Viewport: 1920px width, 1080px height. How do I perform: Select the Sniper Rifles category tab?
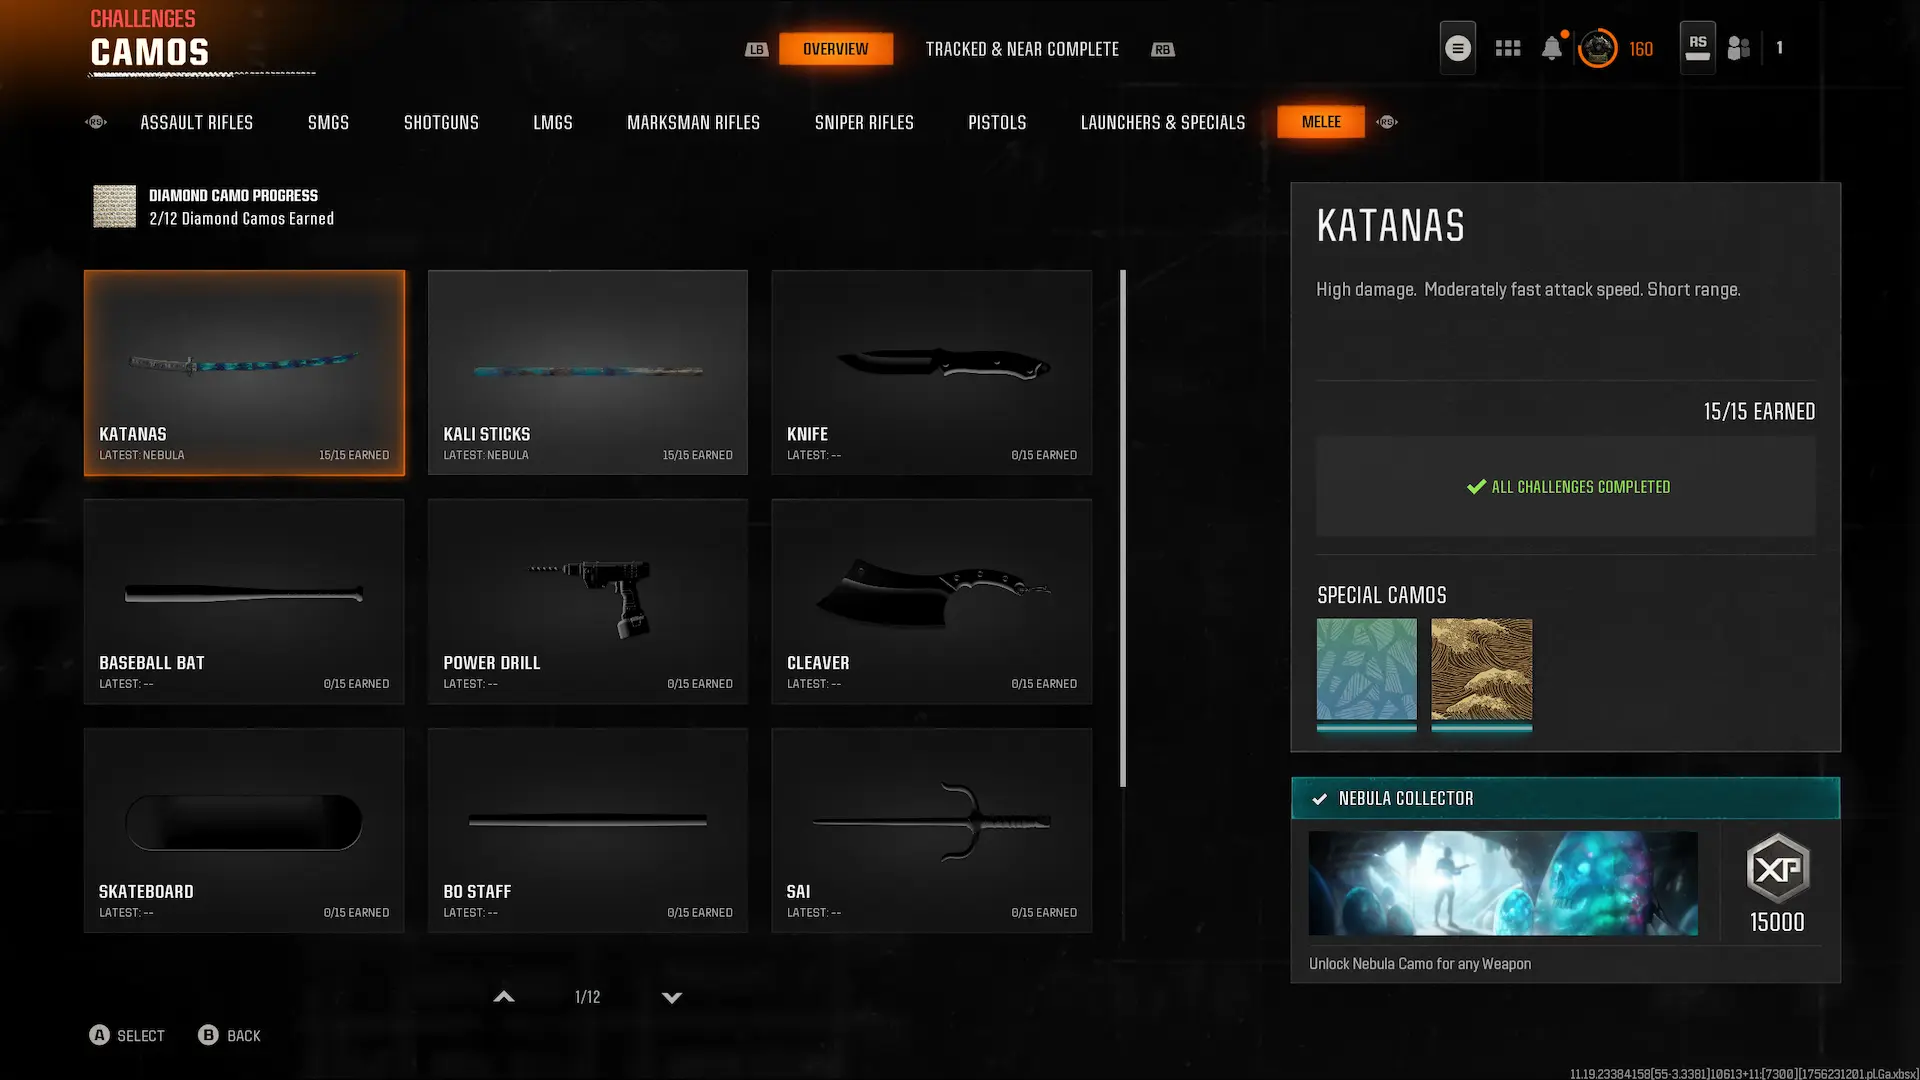[864, 122]
